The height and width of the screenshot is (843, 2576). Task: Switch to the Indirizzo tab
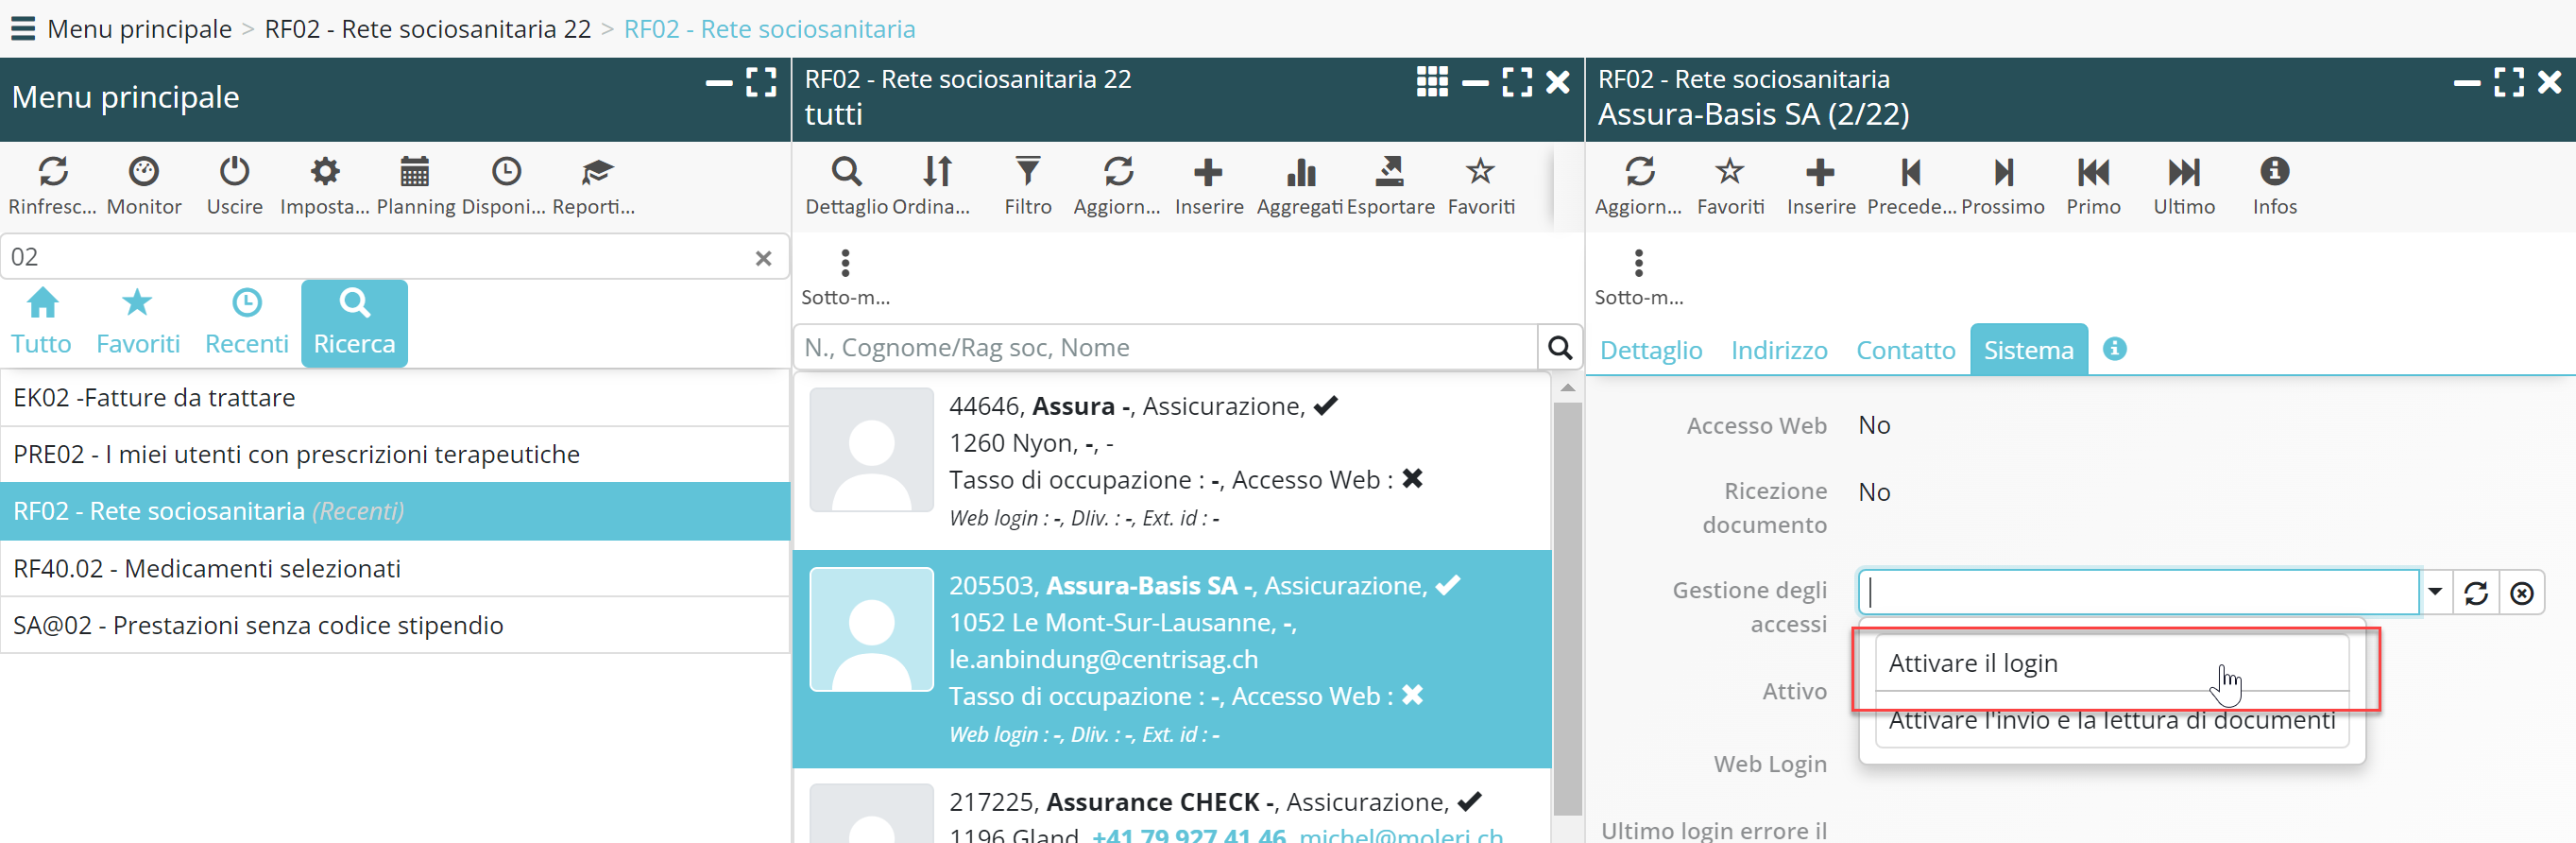[x=1778, y=350]
